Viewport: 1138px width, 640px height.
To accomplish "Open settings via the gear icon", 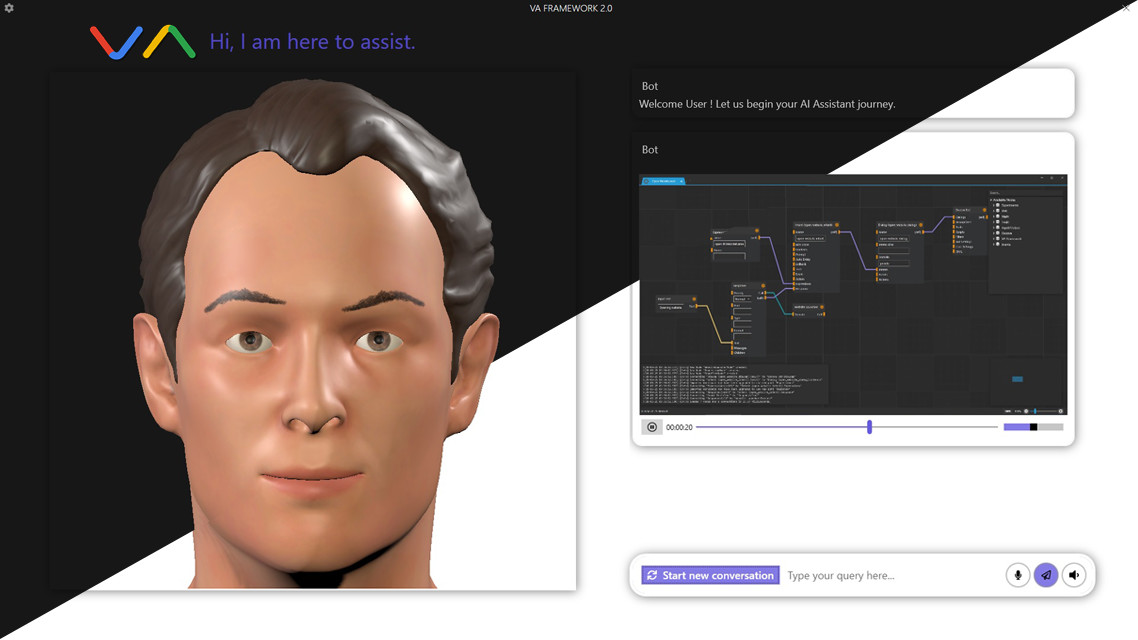I will (x=9, y=8).
